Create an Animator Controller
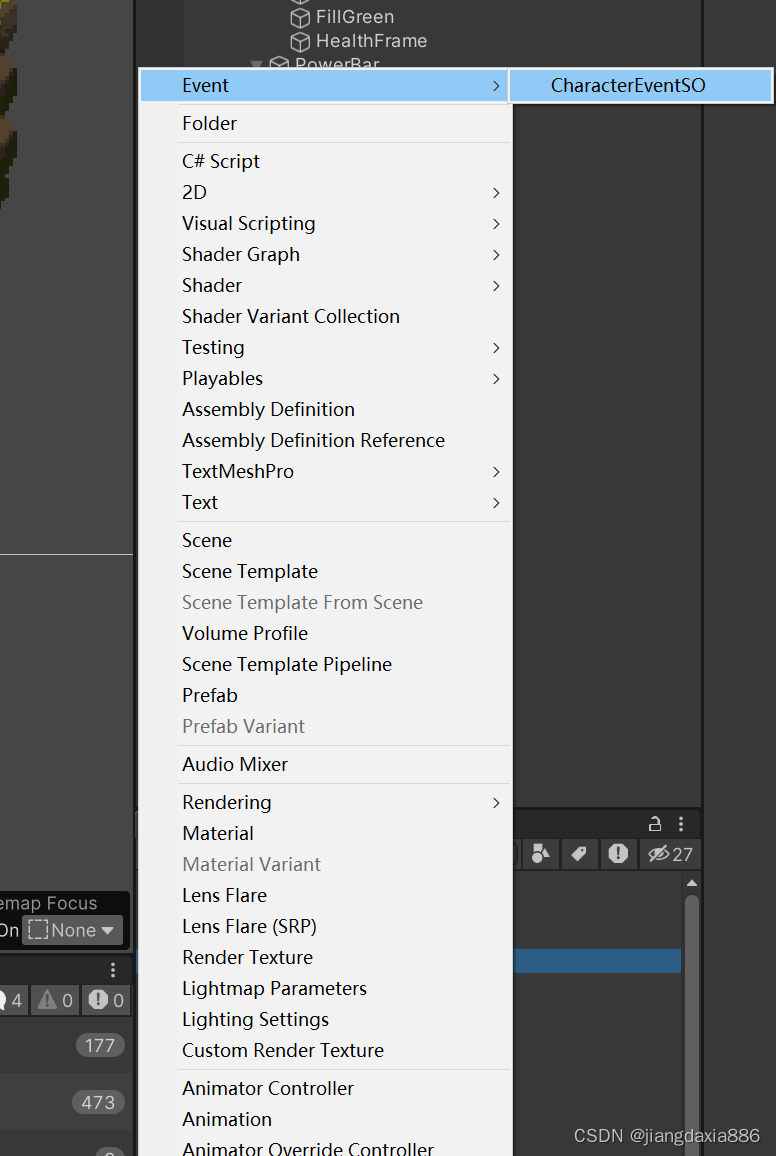Screen dimensions: 776x1156 point(325,1088)
